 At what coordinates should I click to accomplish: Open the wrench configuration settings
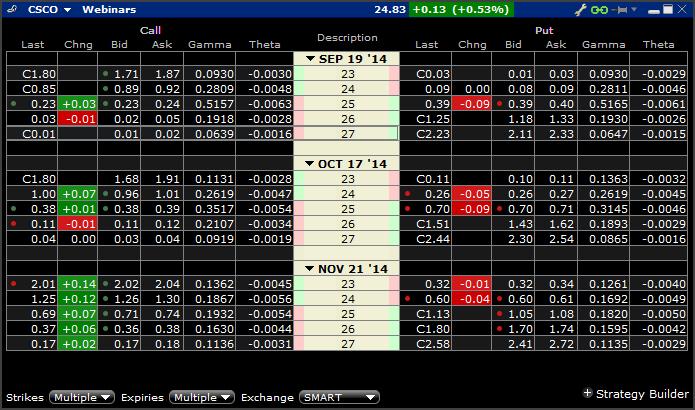pos(580,10)
